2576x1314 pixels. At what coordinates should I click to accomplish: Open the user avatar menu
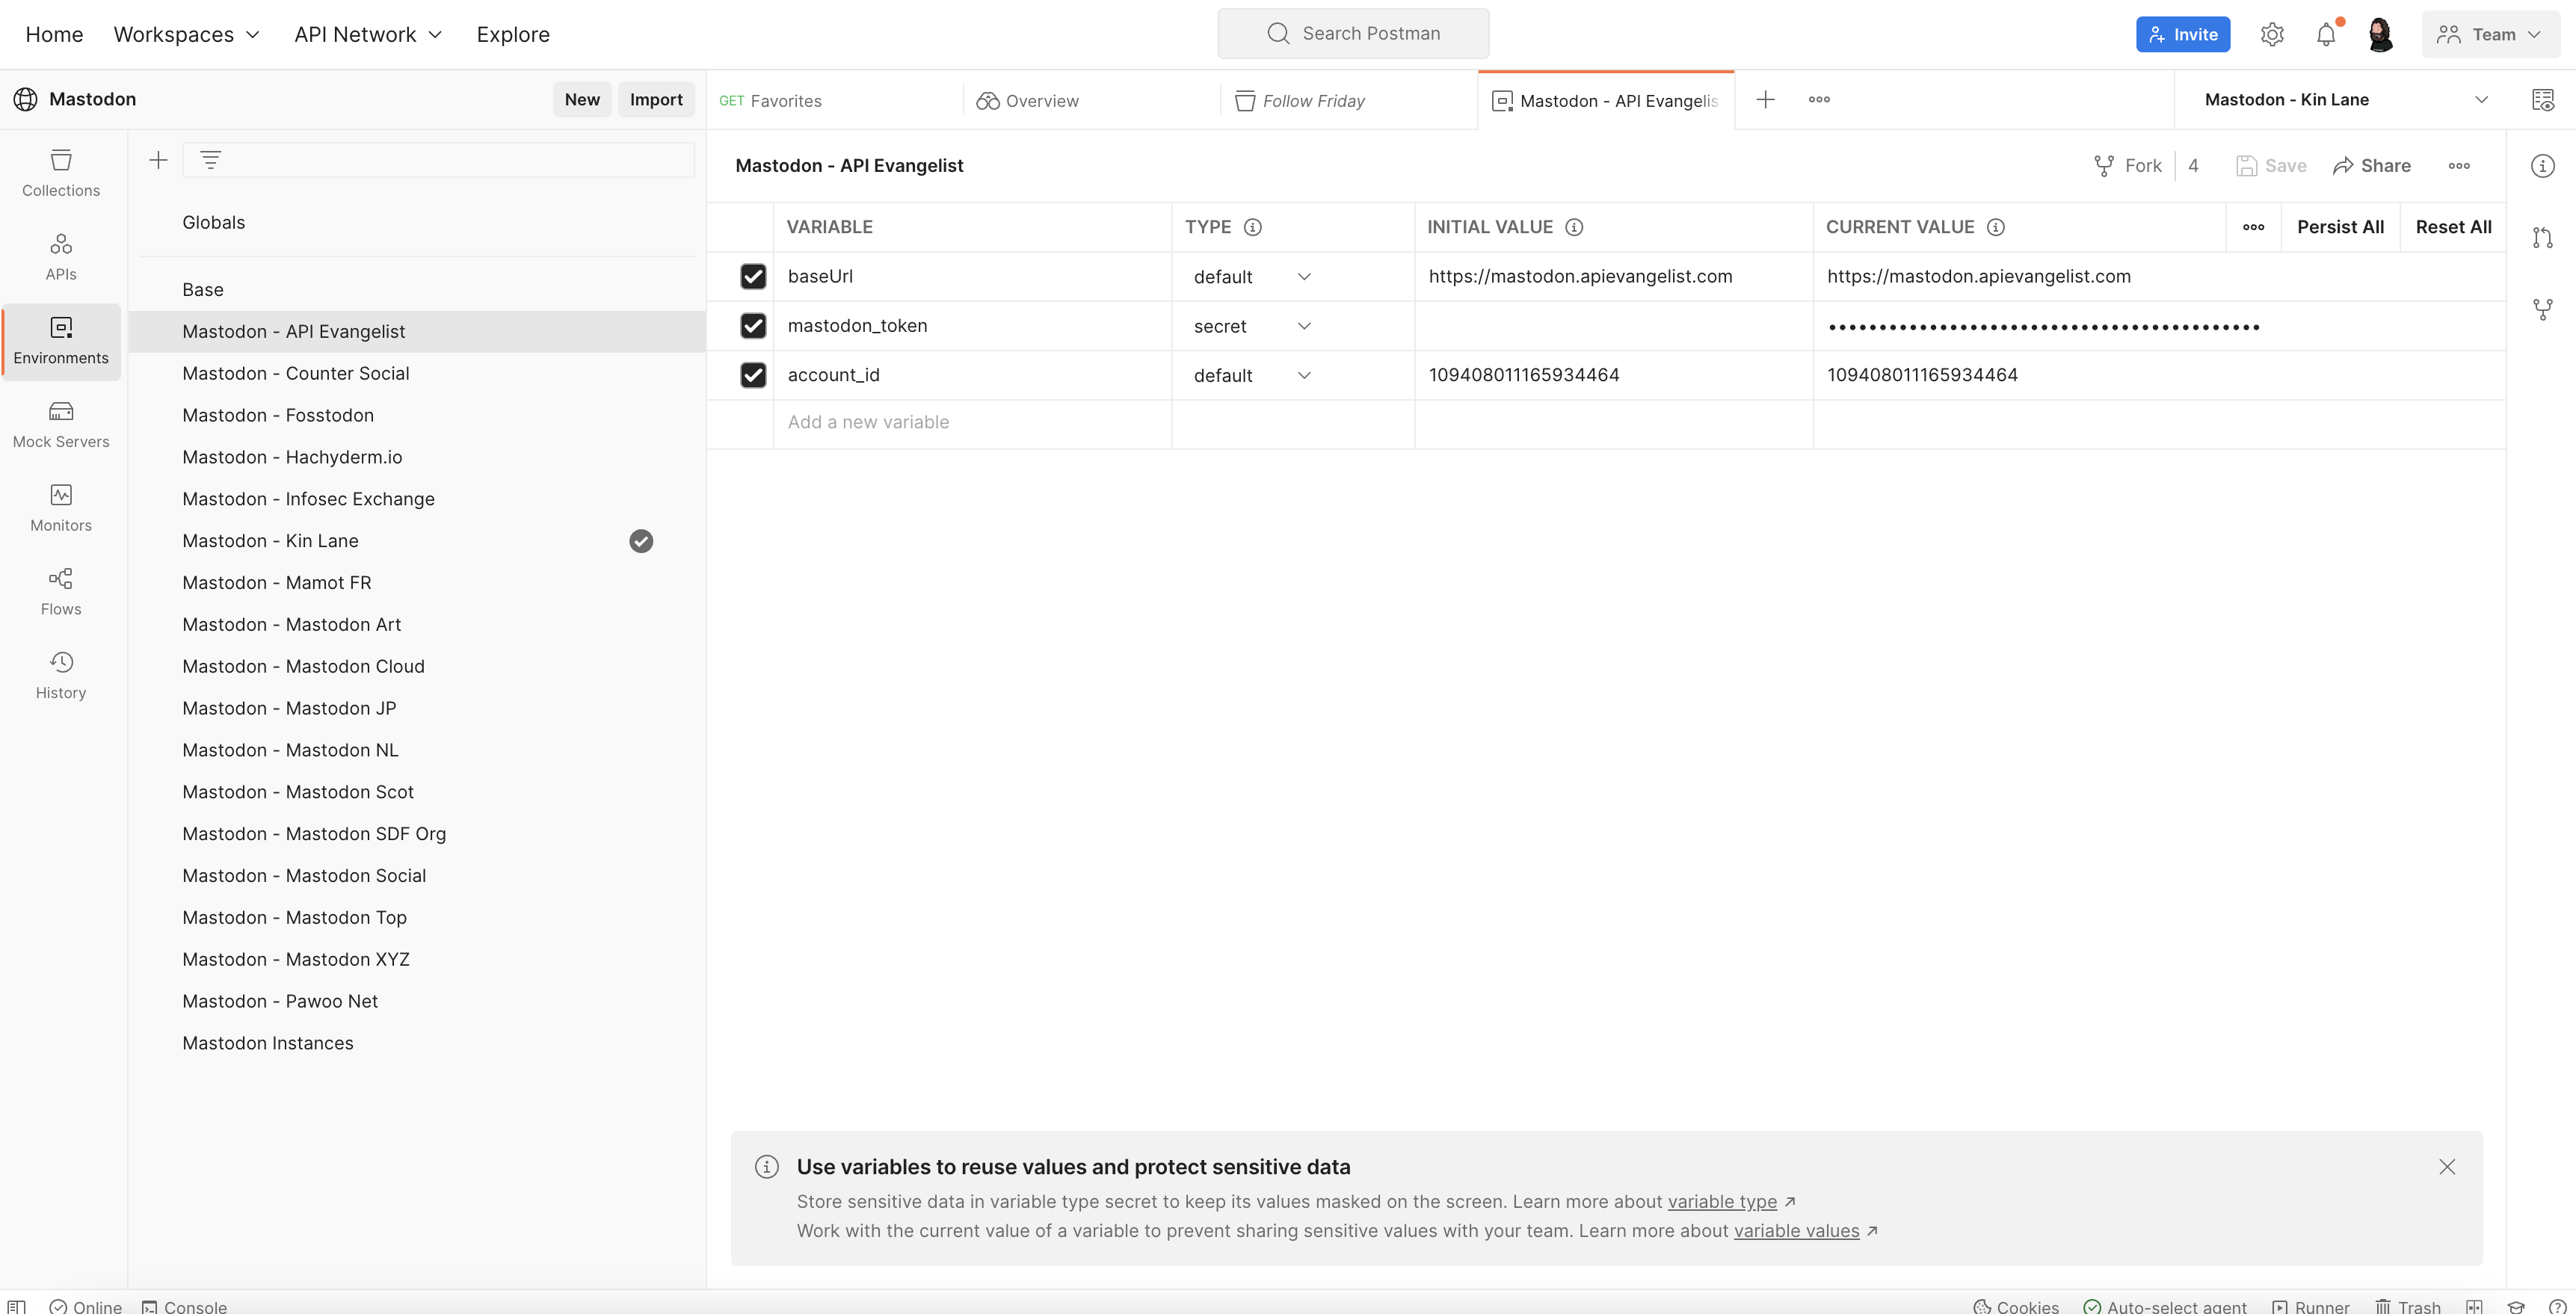(x=2380, y=34)
